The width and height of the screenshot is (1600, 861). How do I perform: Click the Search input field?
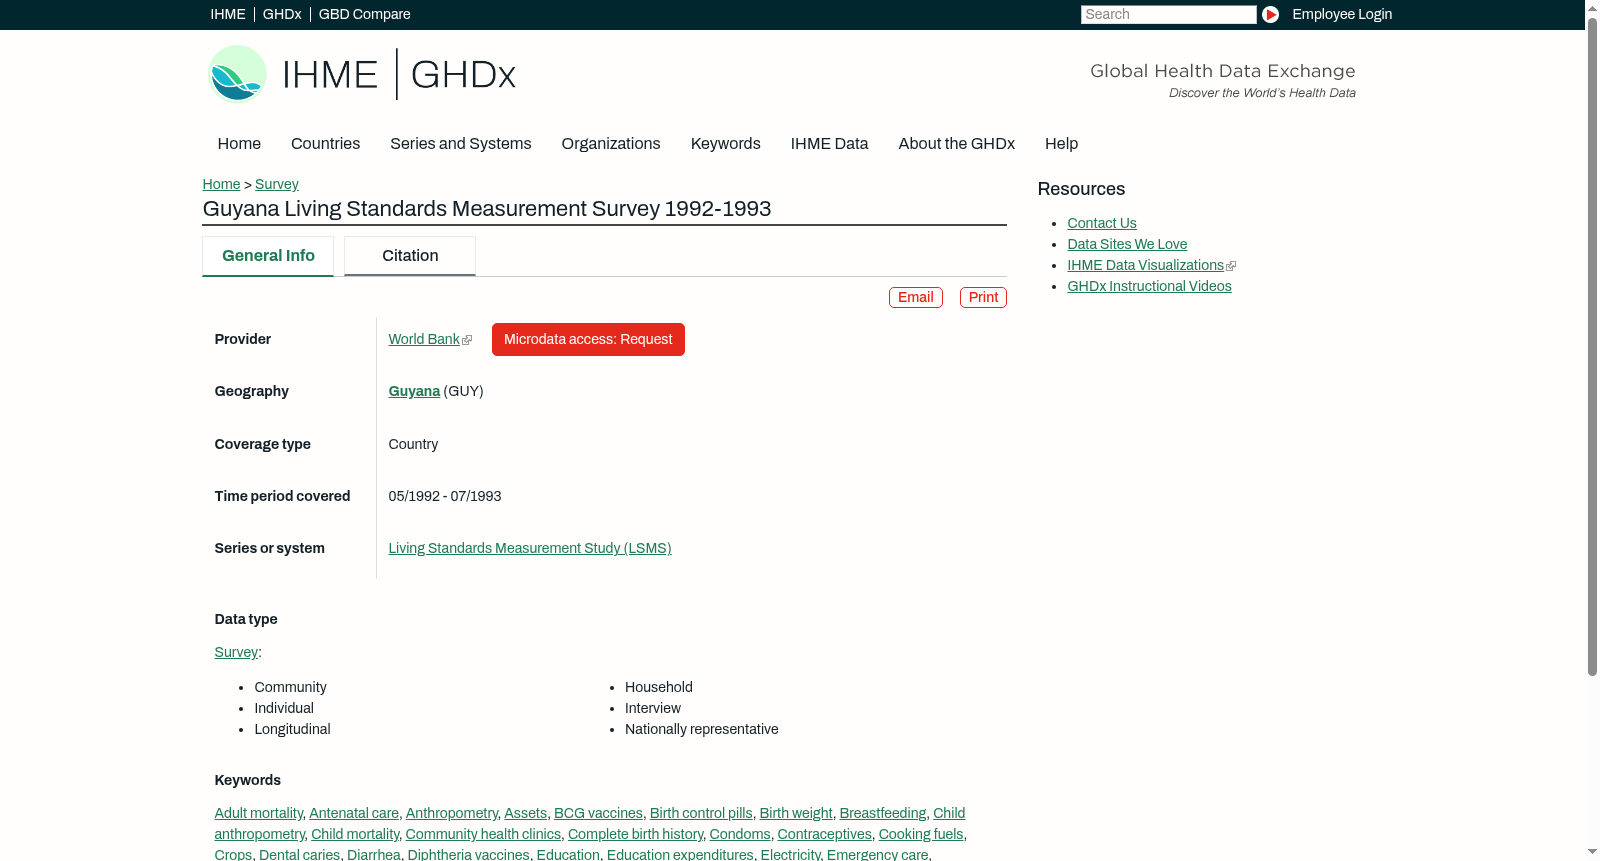(1168, 14)
